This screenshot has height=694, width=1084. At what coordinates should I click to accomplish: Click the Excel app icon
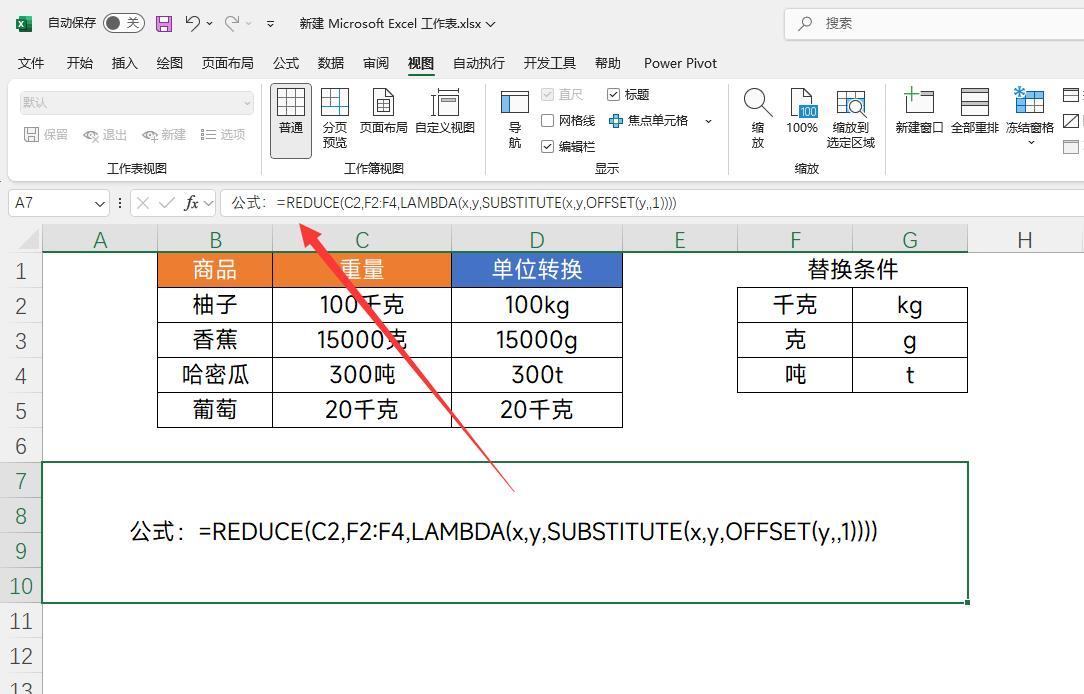pyautogui.click(x=24, y=24)
